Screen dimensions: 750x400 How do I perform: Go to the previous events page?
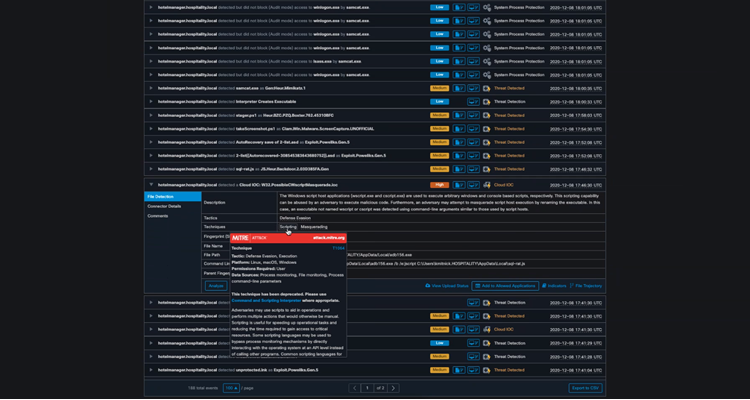[x=354, y=388]
